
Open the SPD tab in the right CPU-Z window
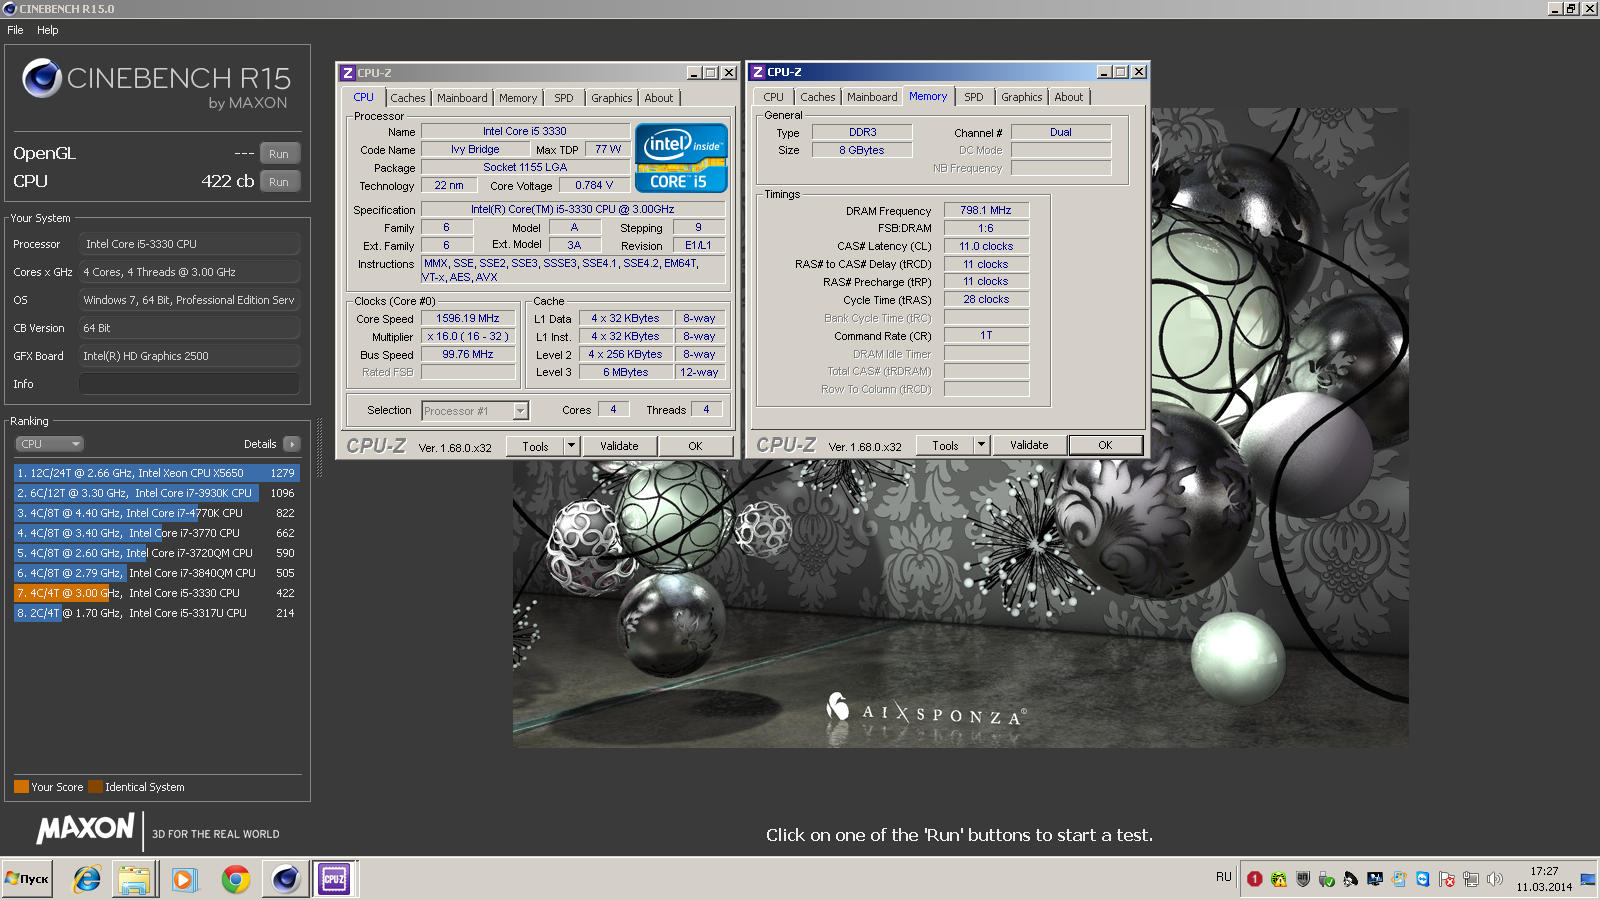[x=974, y=97]
